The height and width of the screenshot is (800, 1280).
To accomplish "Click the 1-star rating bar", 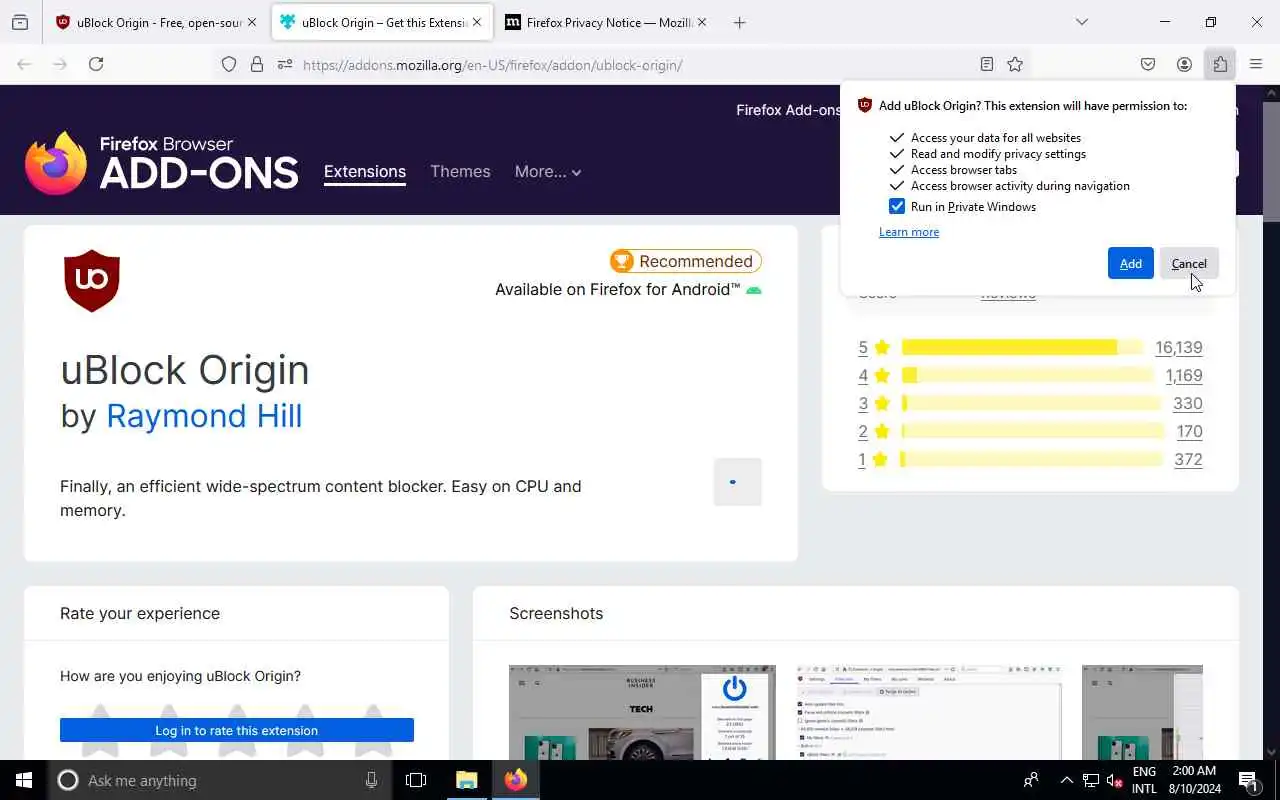I will pos(1032,459).
